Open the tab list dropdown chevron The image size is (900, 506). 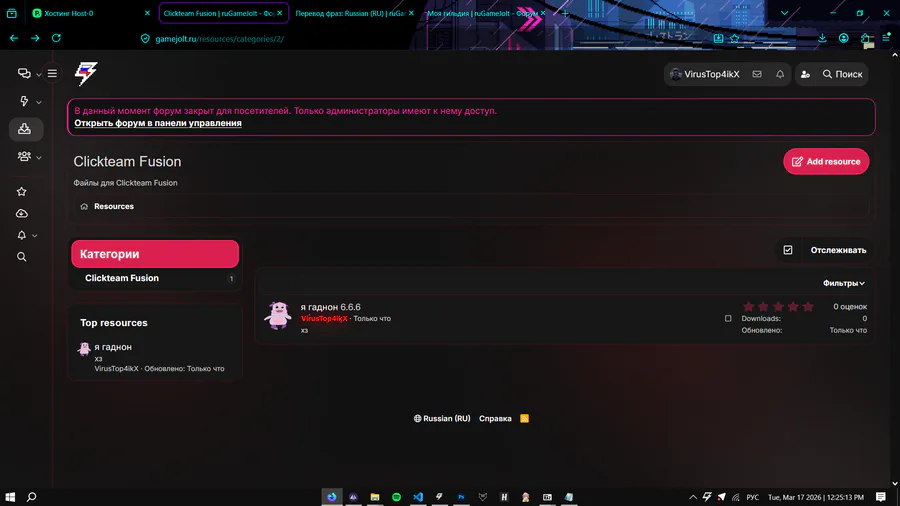784,13
